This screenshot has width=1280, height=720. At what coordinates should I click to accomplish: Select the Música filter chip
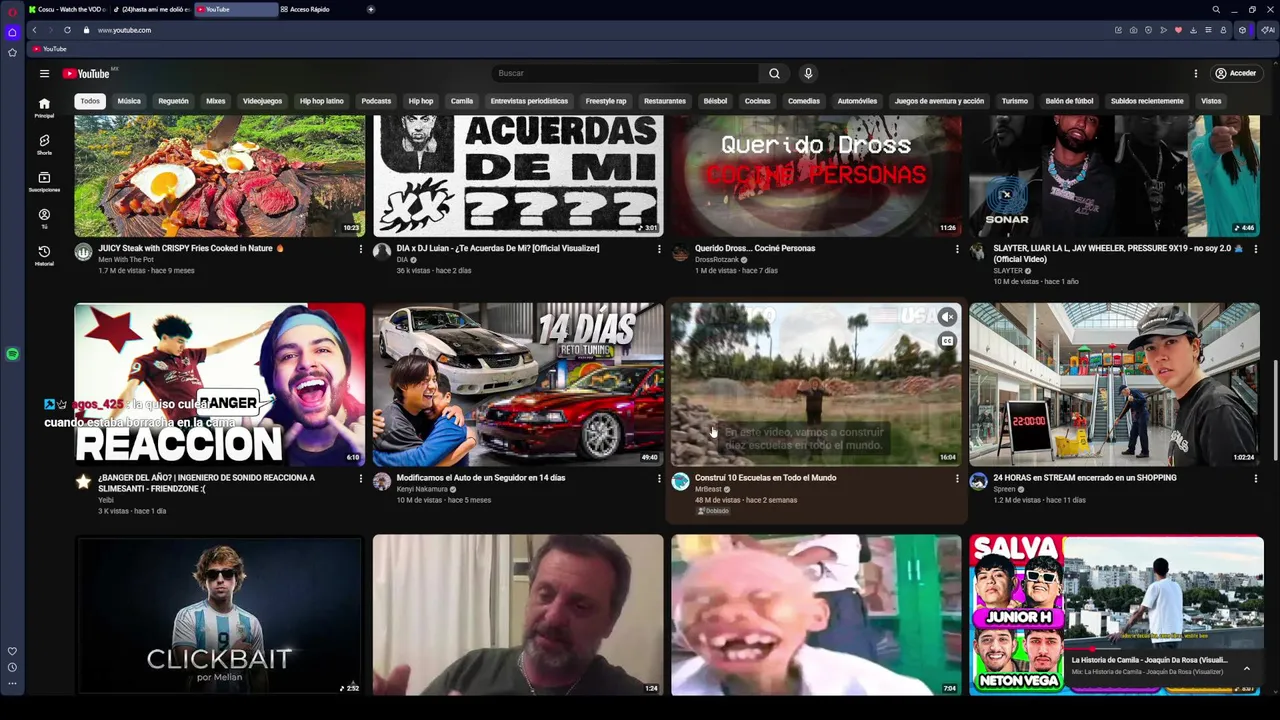coord(129,101)
